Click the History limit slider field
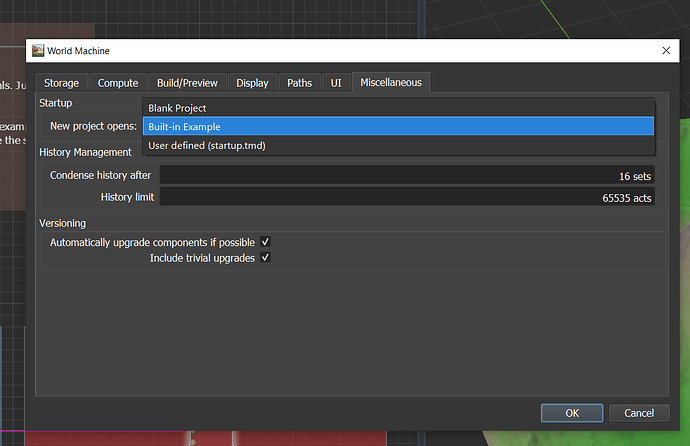The height and width of the screenshot is (446, 690). (407, 197)
